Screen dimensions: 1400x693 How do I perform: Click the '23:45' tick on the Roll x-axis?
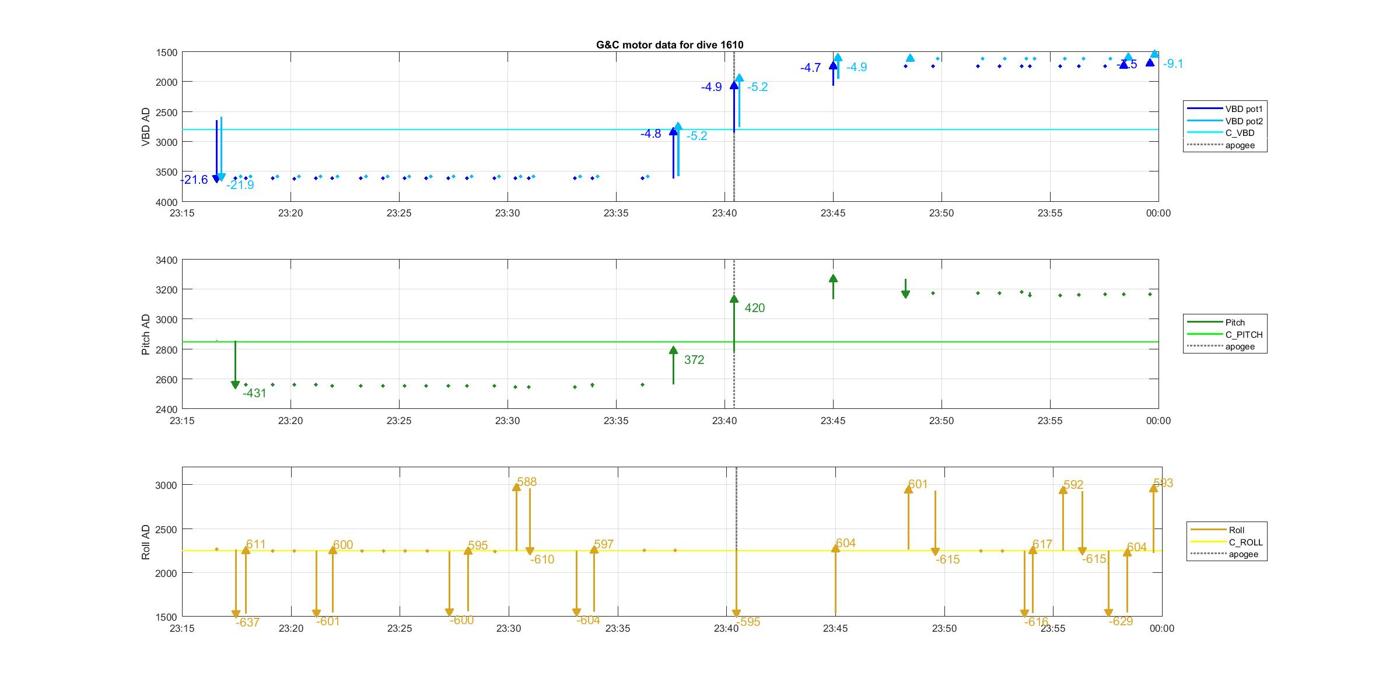click(x=835, y=629)
